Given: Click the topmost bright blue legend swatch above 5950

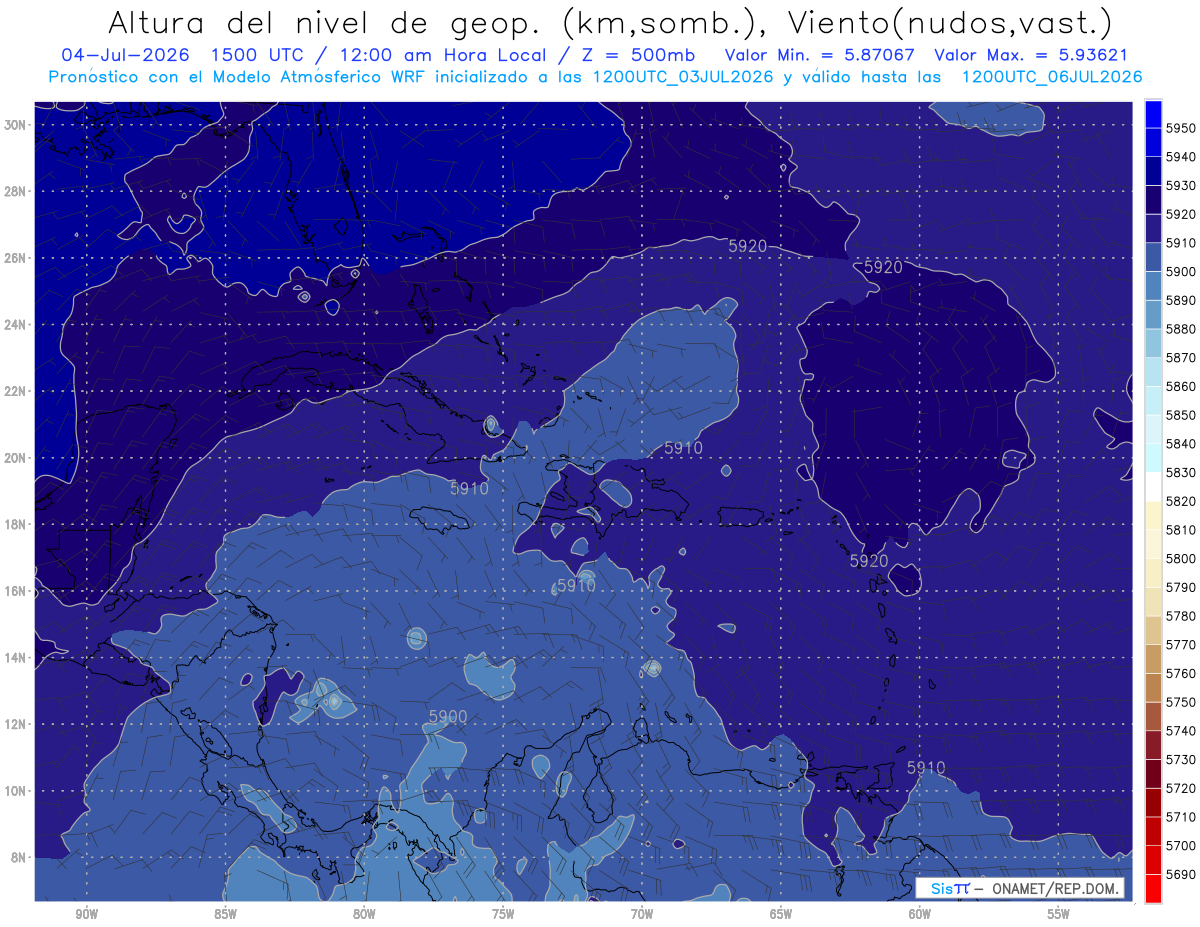Looking at the screenshot, I should coord(1153,114).
